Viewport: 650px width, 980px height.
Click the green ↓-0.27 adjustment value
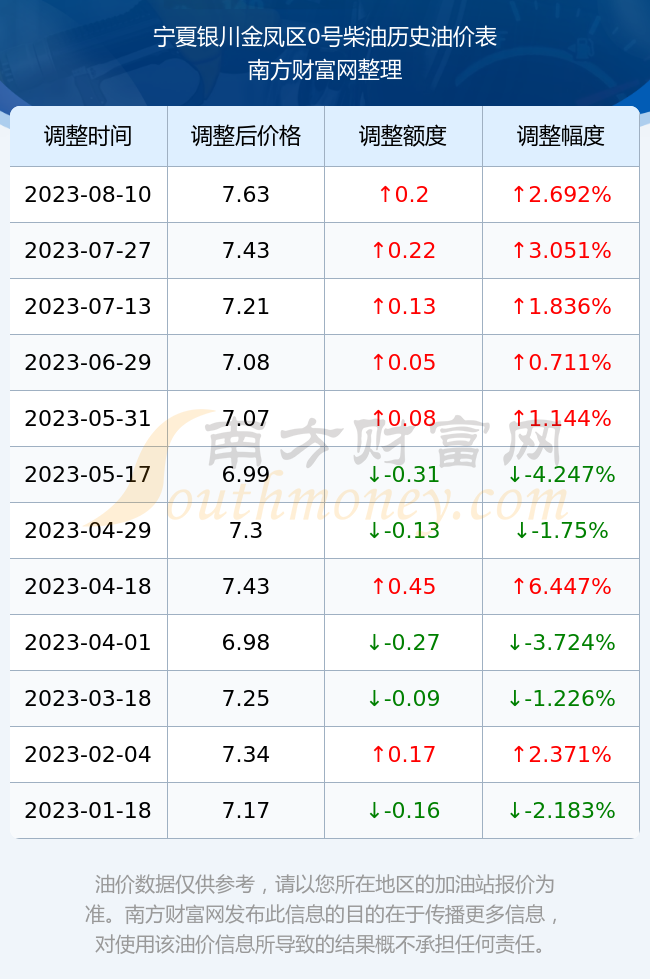[x=403, y=642]
